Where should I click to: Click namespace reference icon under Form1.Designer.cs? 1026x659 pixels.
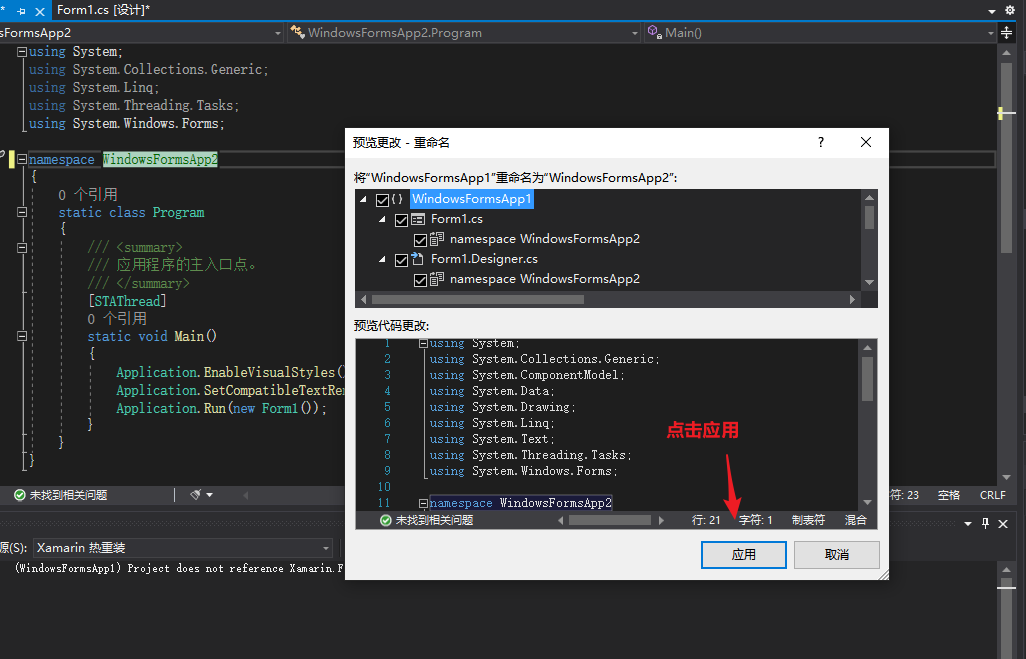coord(437,279)
